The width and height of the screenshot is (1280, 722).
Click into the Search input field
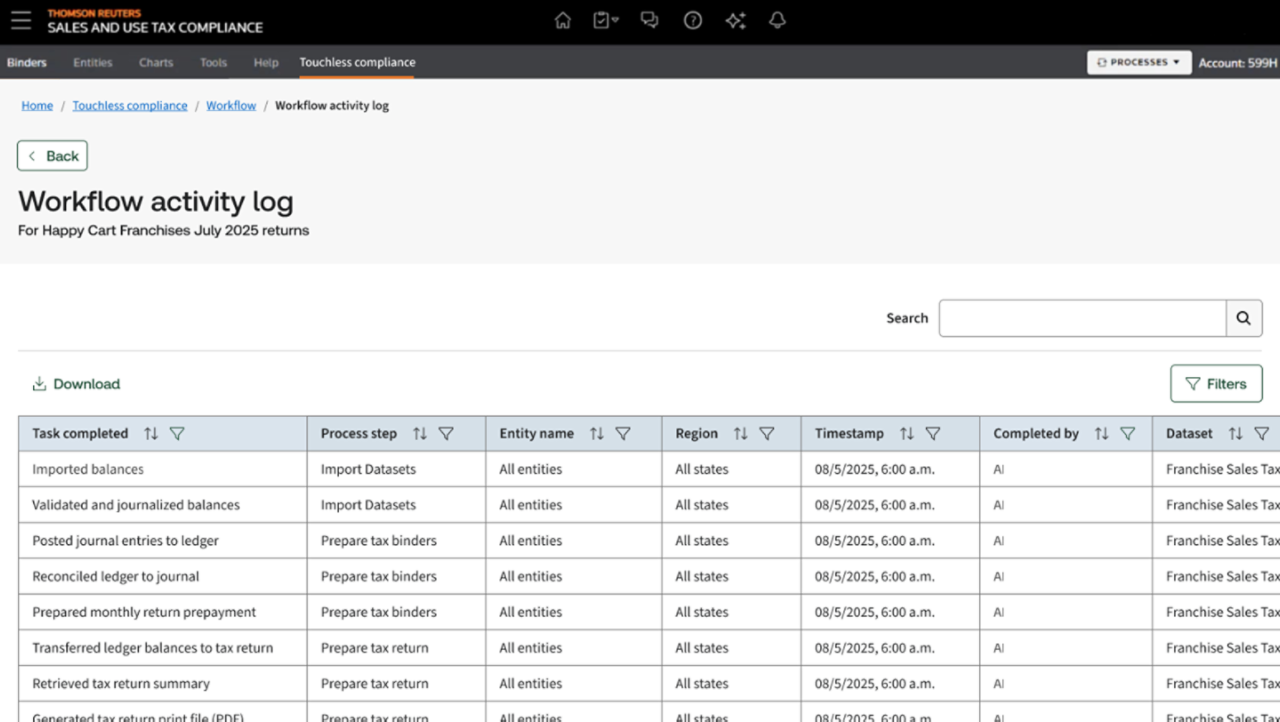[x=1082, y=318]
